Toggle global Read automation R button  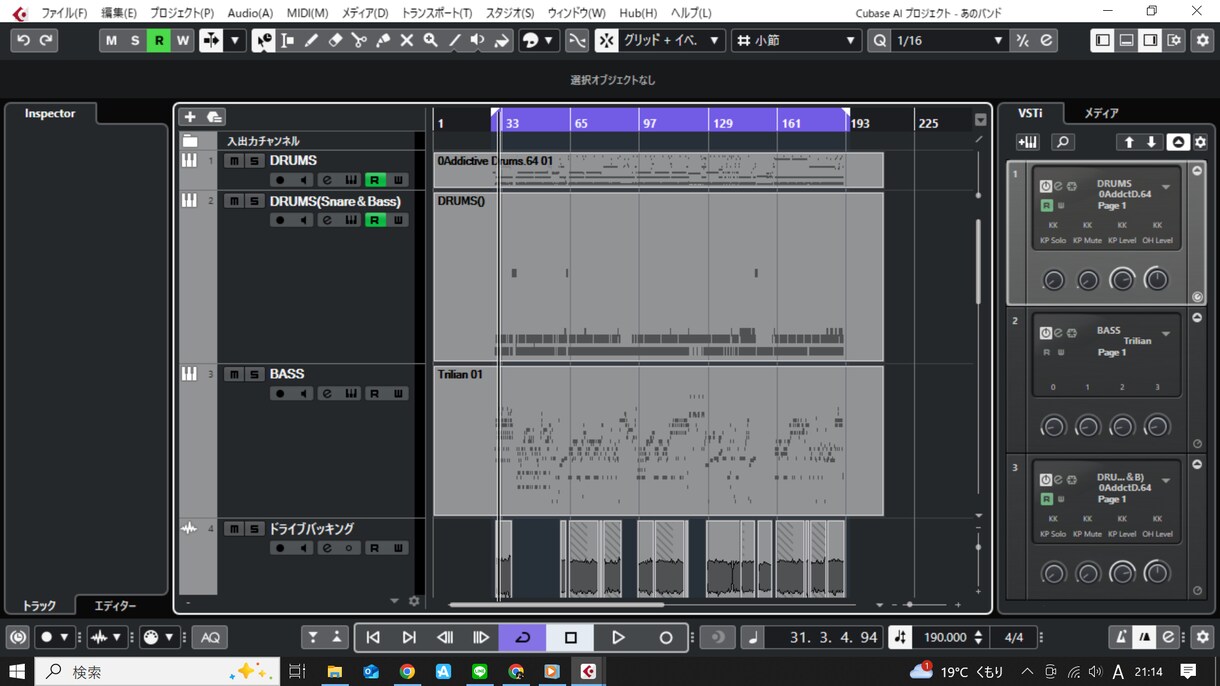158,40
